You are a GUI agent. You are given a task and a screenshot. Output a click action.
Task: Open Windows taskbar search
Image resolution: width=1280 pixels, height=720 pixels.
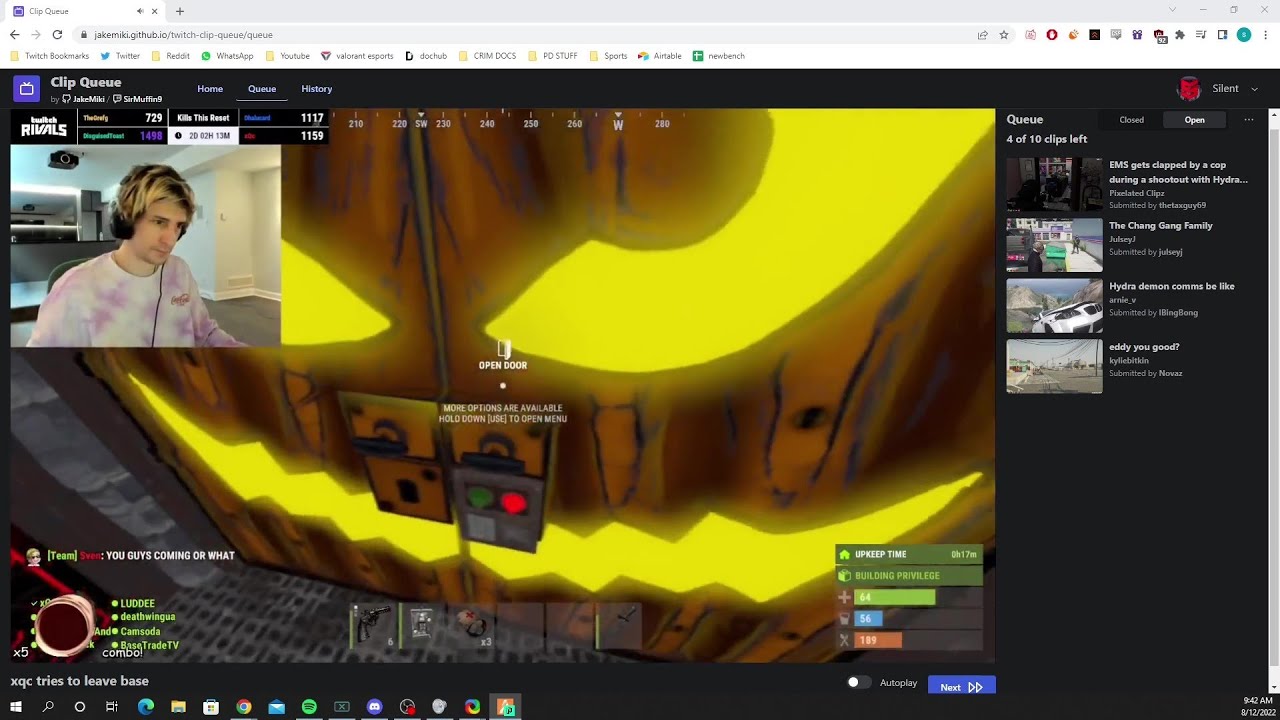(x=48, y=707)
